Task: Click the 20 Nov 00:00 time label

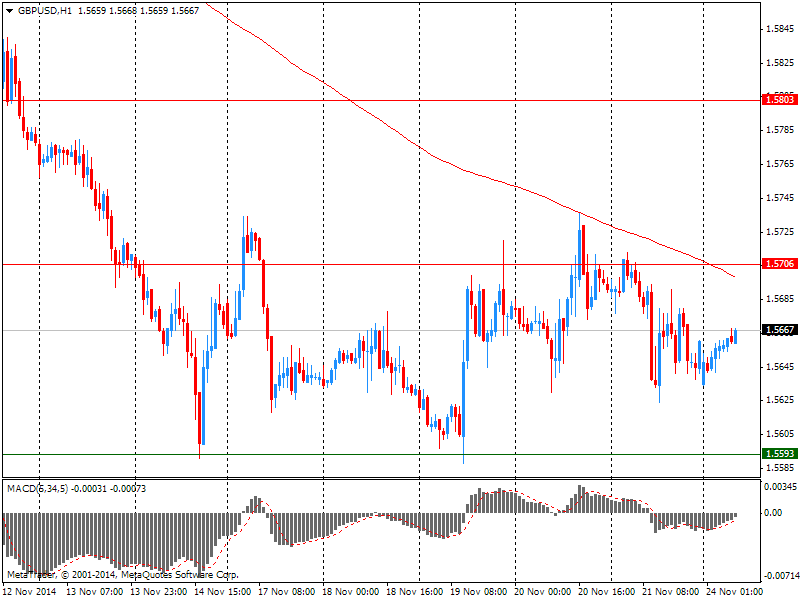Action: click(x=543, y=592)
